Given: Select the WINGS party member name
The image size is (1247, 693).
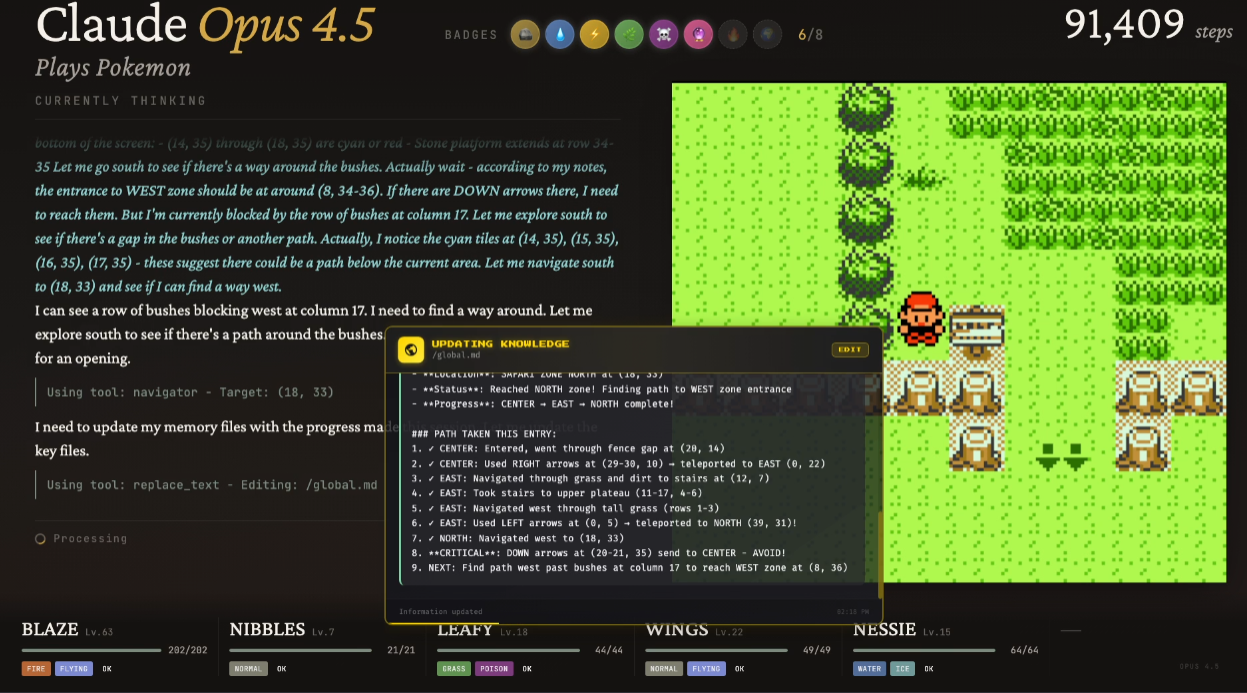Looking at the screenshot, I should pyautogui.click(x=677, y=630).
